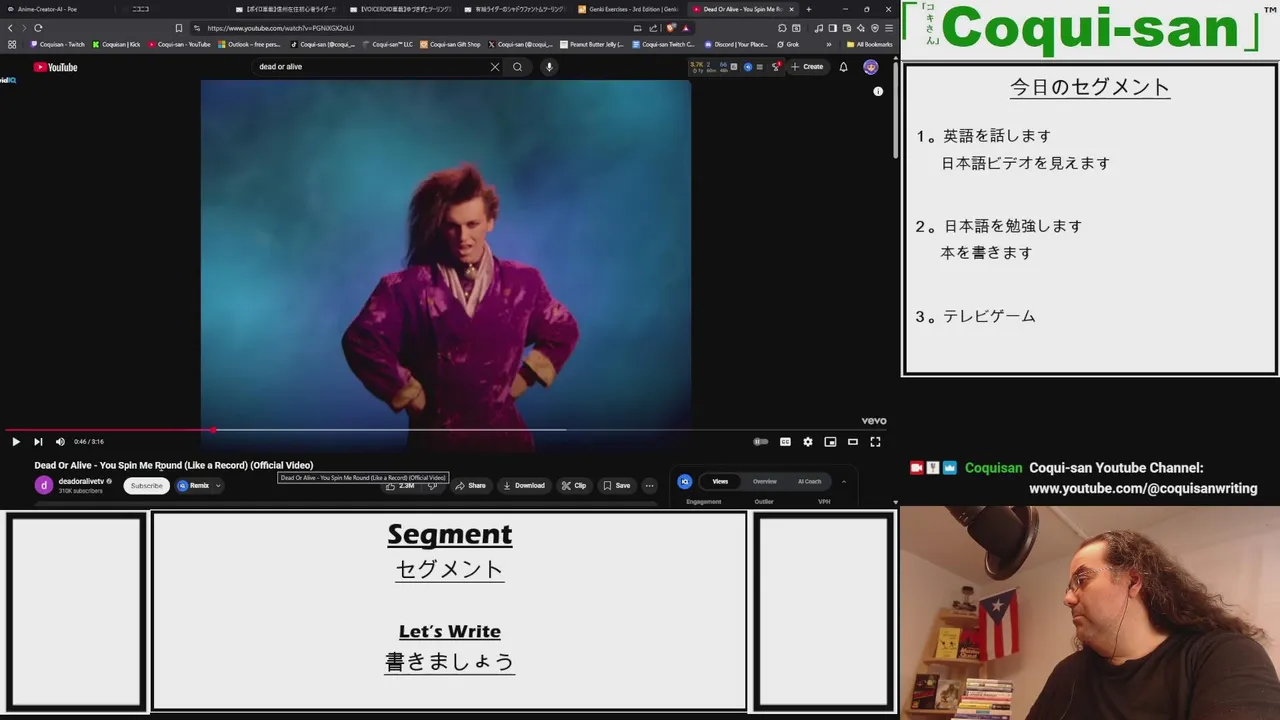Switch to theater mode view
This screenshot has height=720, width=1280.
(853, 441)
